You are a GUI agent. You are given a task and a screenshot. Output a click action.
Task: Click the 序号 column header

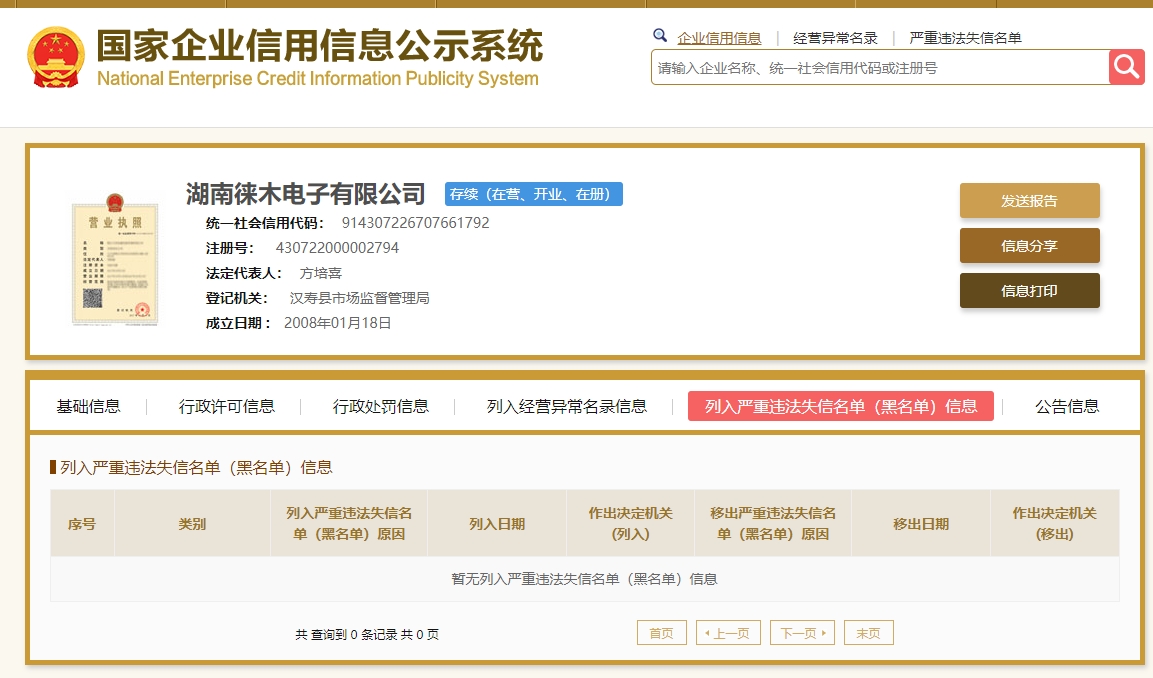click(82, 524)
